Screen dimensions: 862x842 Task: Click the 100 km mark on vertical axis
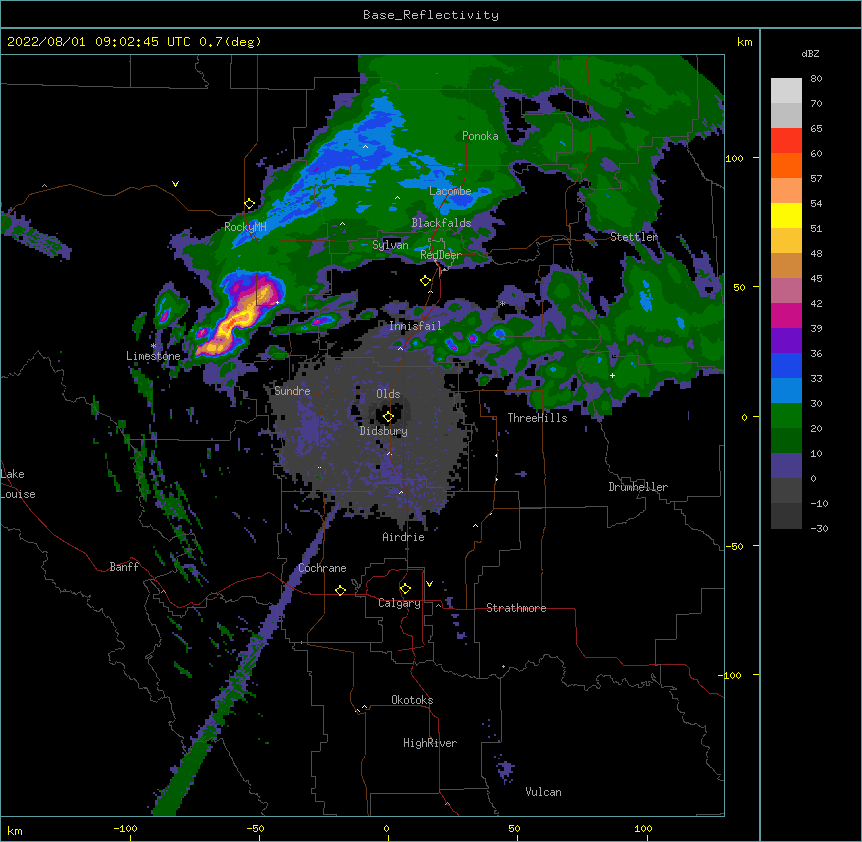(x=734, y=158)
